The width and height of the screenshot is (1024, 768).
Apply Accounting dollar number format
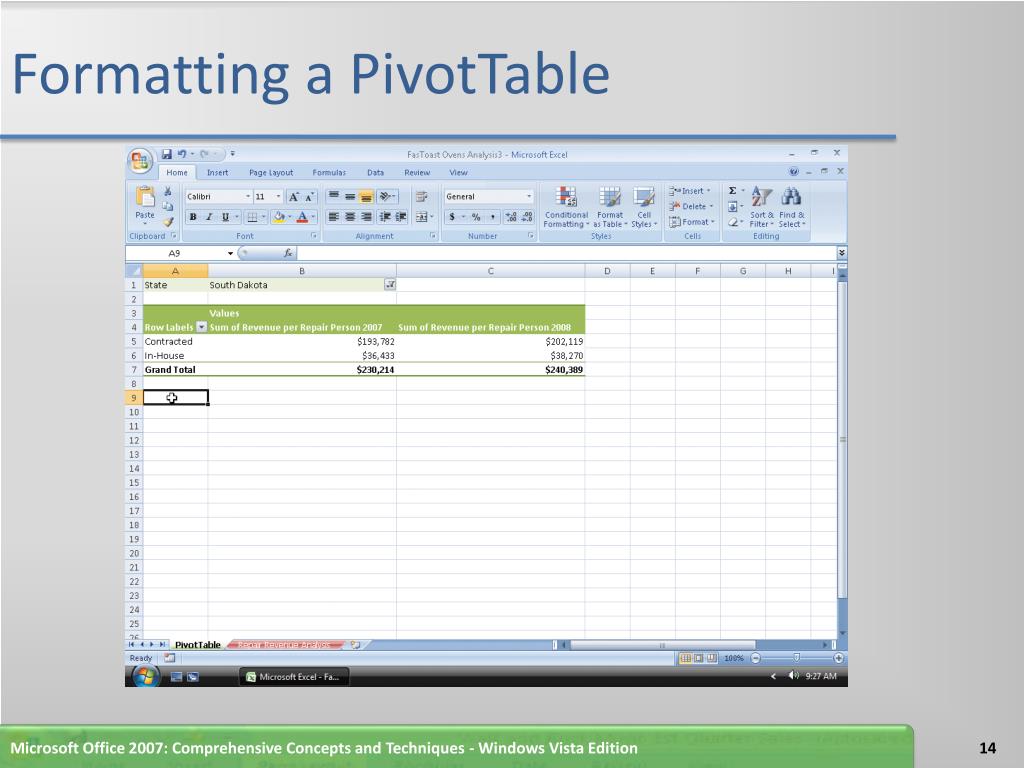coord(452,217)
